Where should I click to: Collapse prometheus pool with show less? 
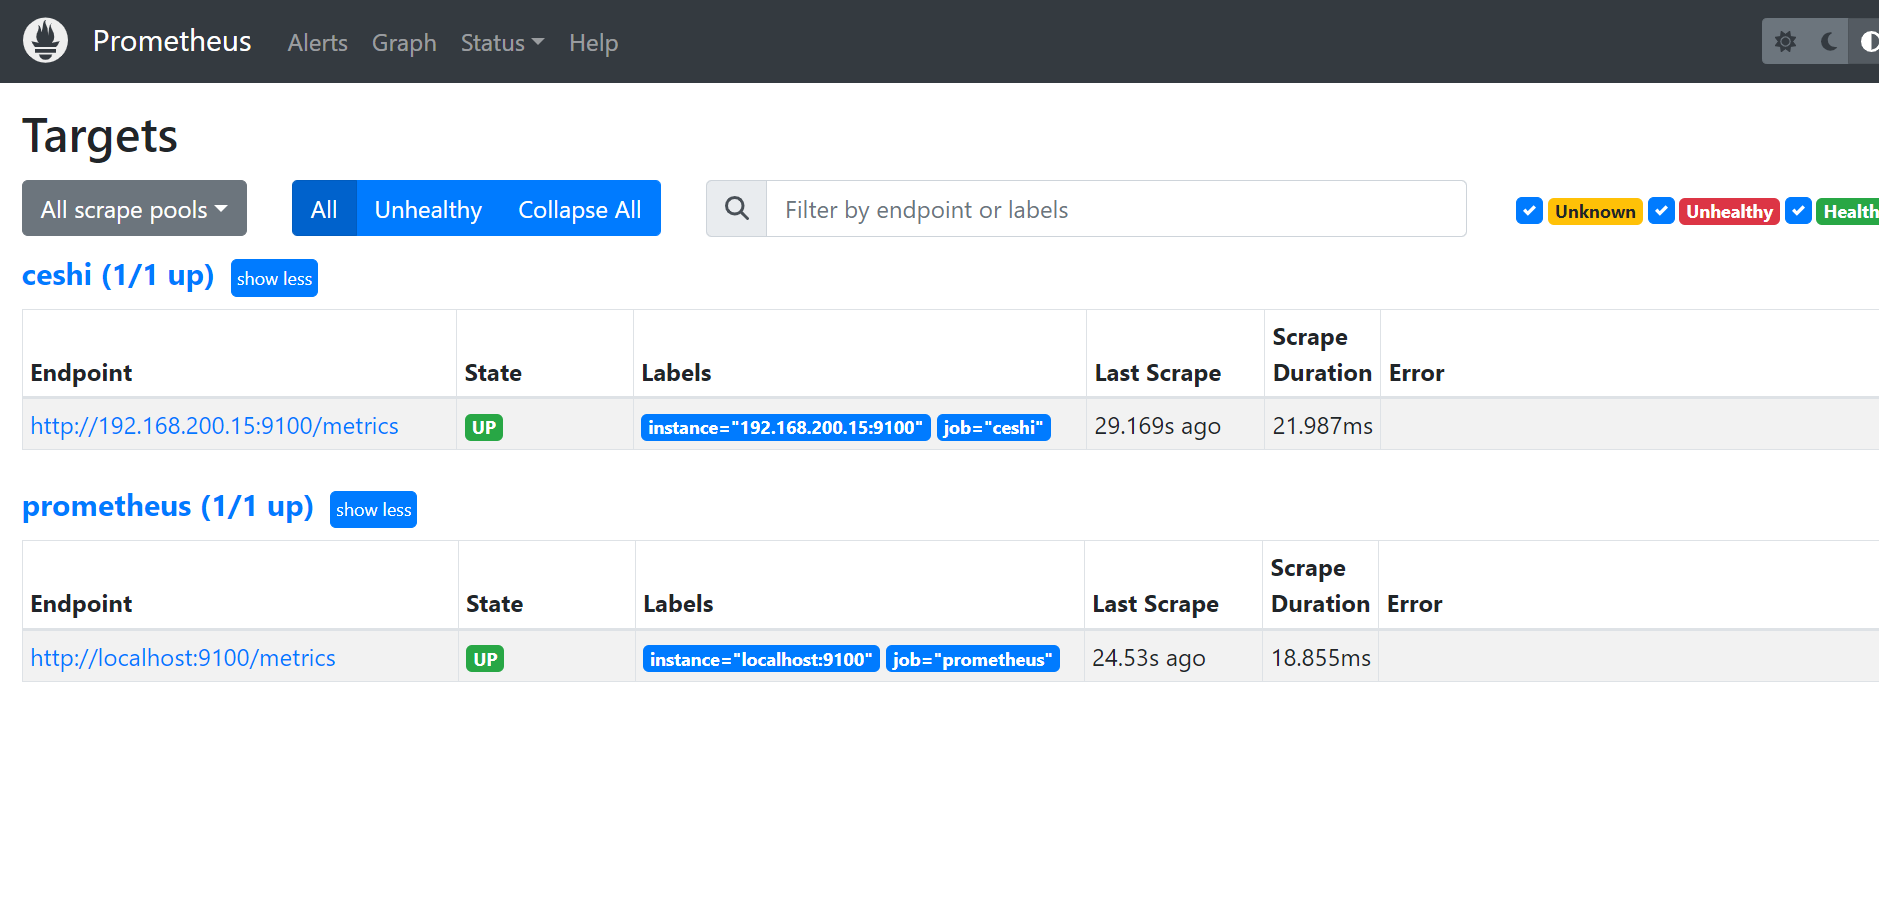373,509
